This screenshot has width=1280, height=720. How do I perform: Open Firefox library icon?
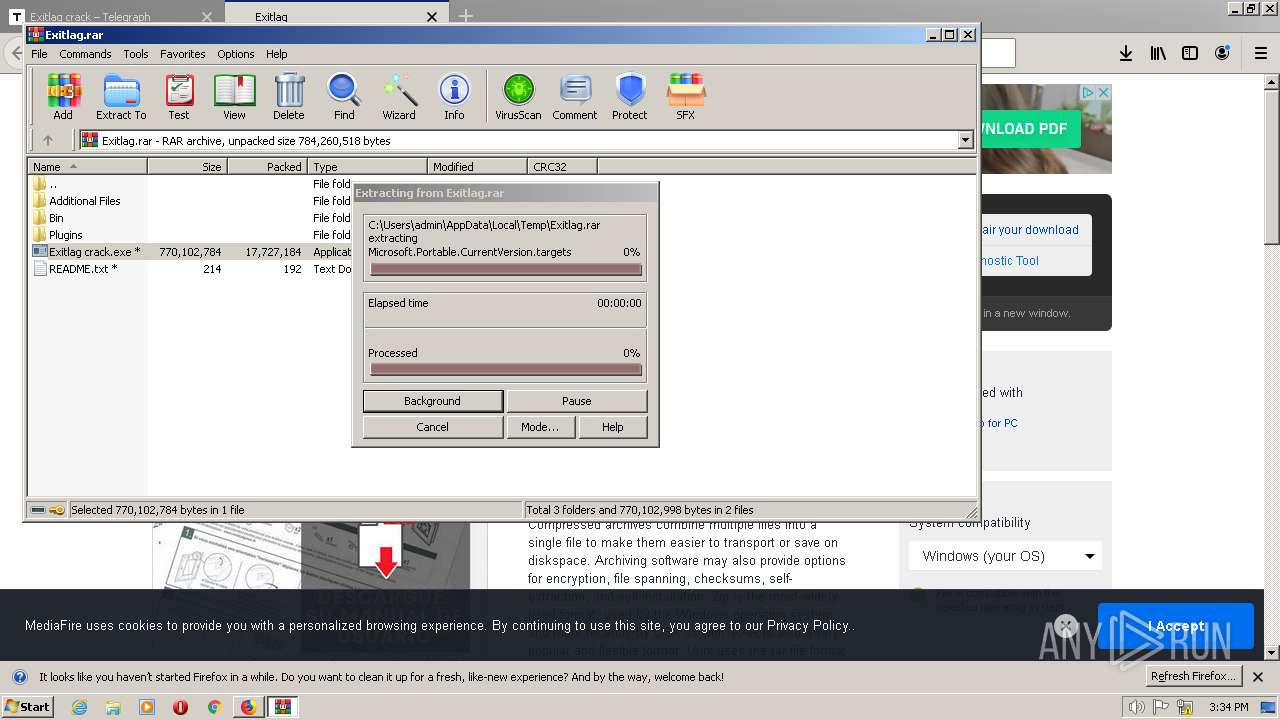1158,53
